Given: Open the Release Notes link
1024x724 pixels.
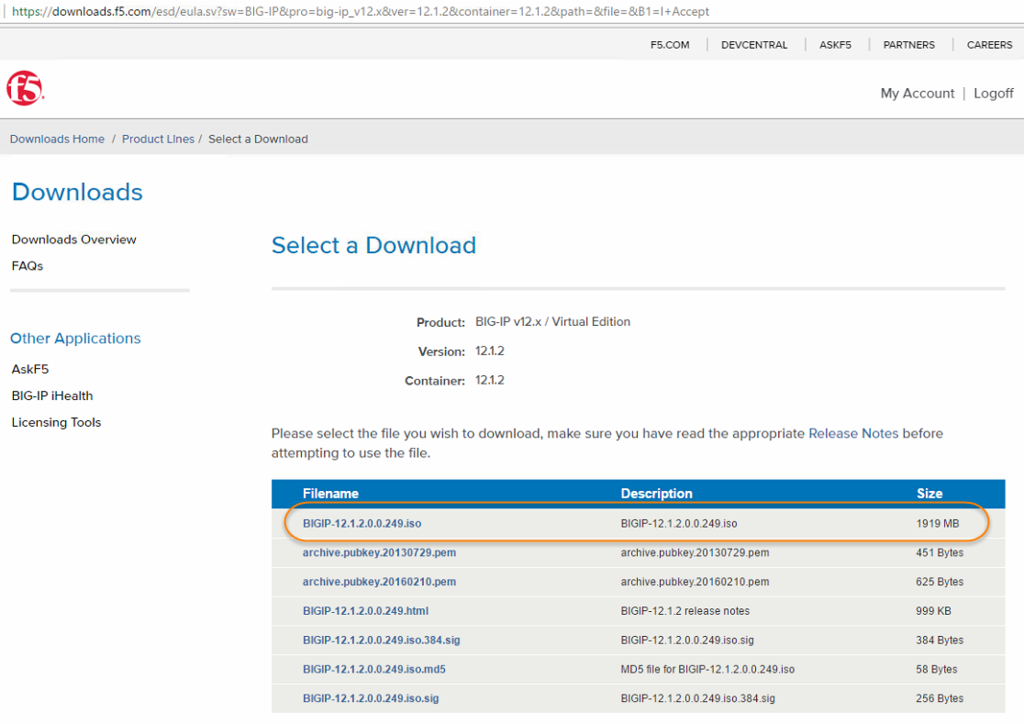Looking at the screenshot, I should [854, 433].
